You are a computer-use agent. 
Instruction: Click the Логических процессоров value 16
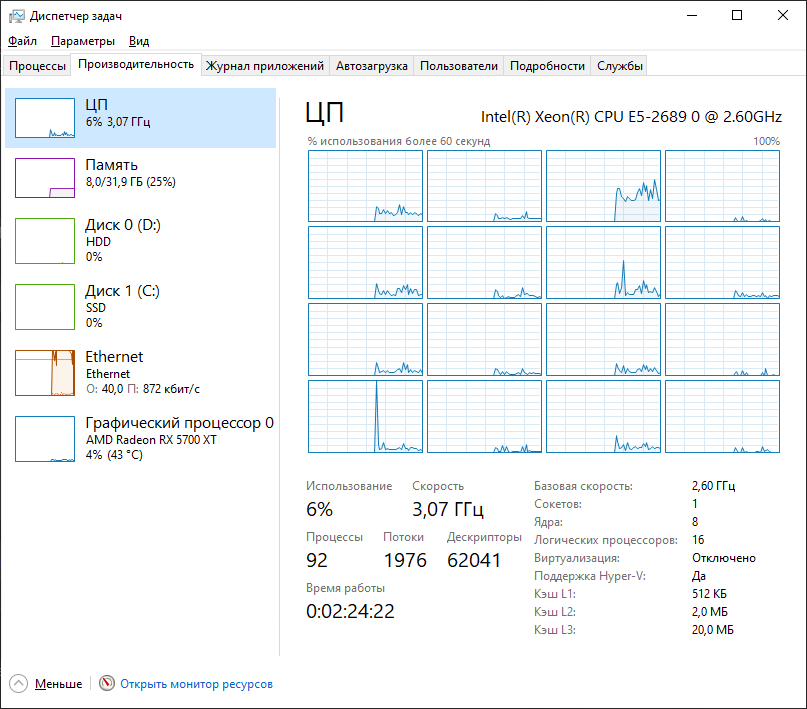tap(698, 540)
